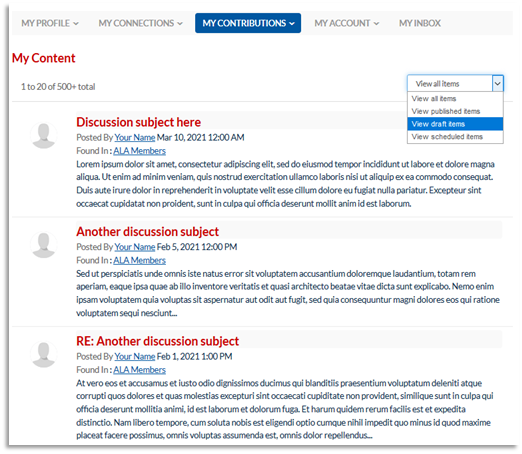The height and width of the screenshot is (454, 522).
Task: Open the 'Another discussion subject' post
Action: (x=147, y=232)
